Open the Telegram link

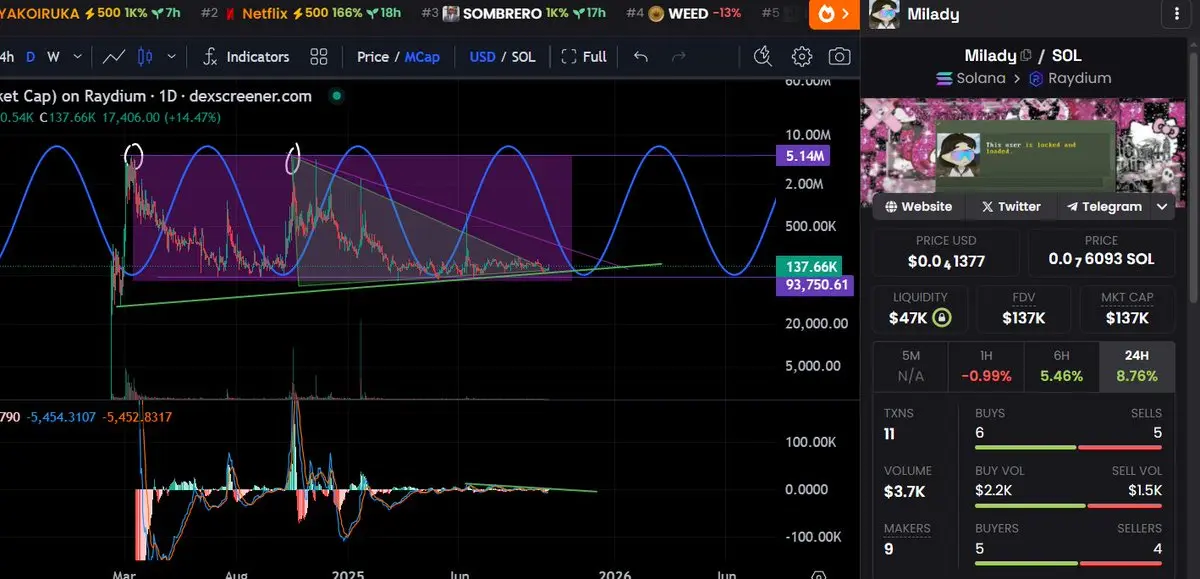[1104, 206]
